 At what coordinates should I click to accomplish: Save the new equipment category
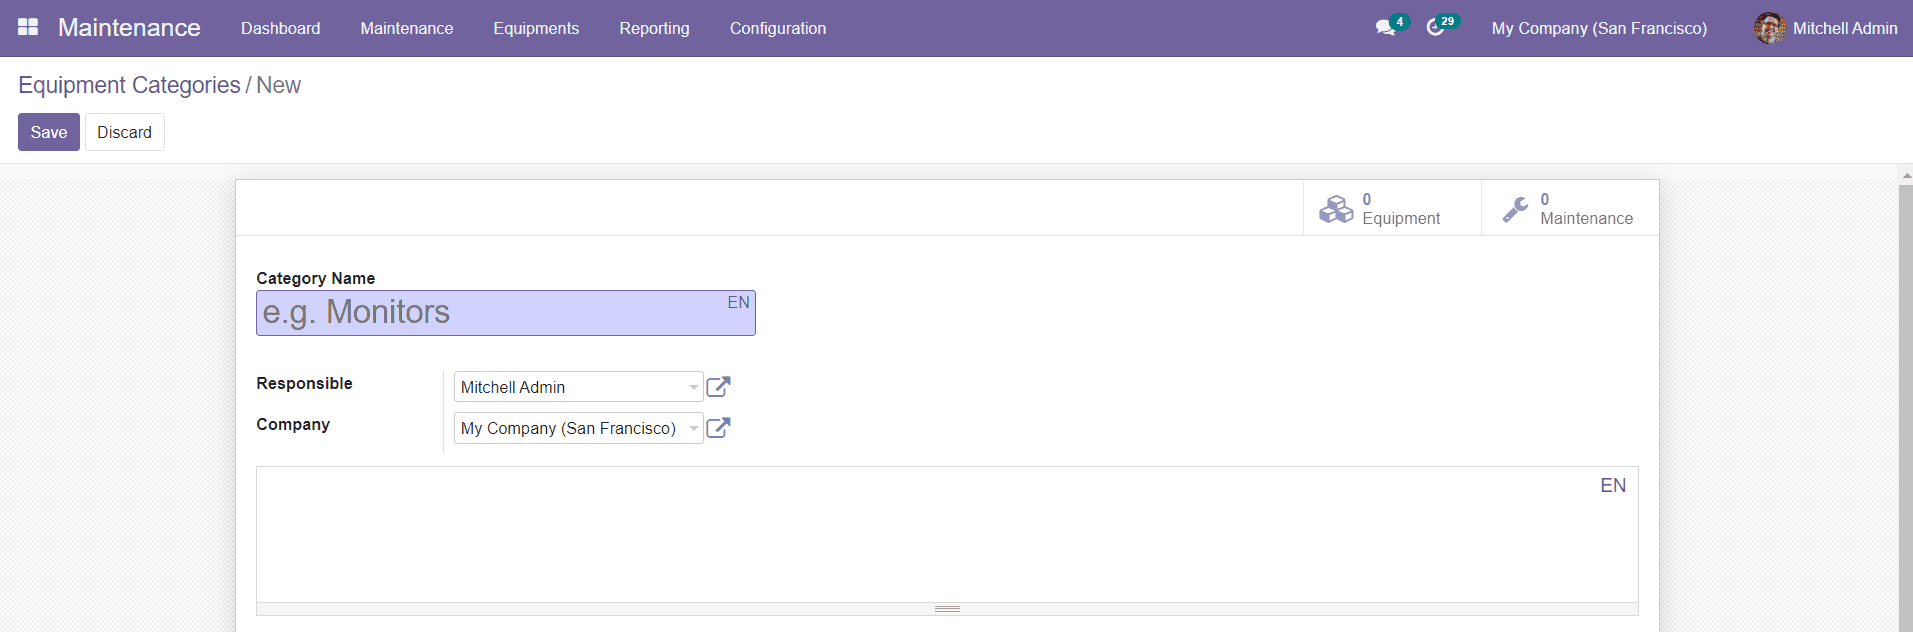coord(48,132)
